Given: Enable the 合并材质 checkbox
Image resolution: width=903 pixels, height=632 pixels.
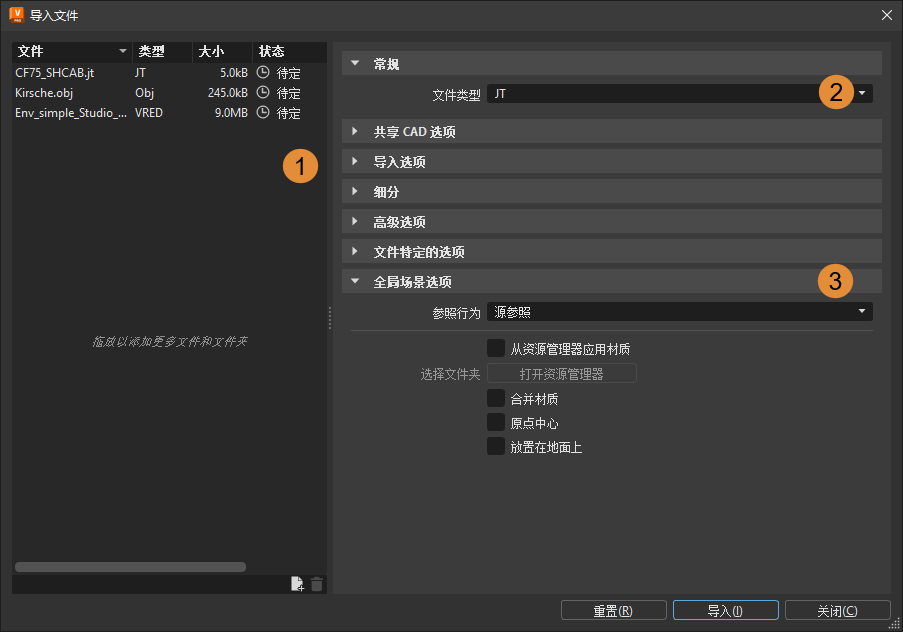Looking at the screenshot, I should coord(496,397).
